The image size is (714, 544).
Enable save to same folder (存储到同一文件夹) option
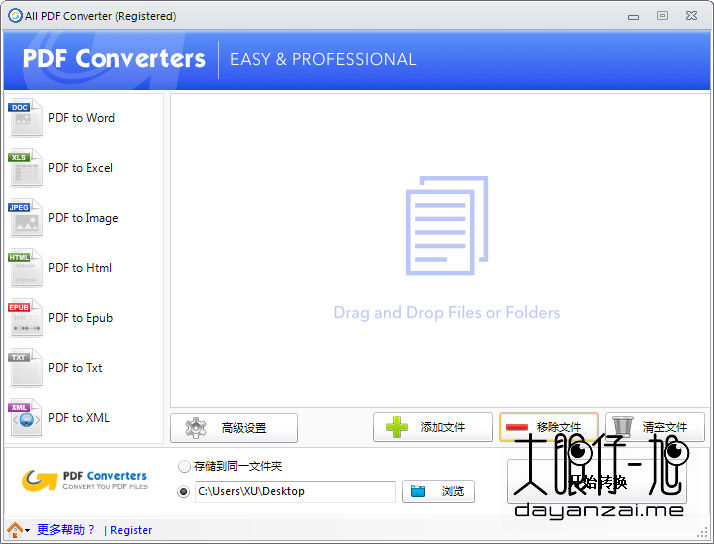pyautogui.click(x=184, y=466)
